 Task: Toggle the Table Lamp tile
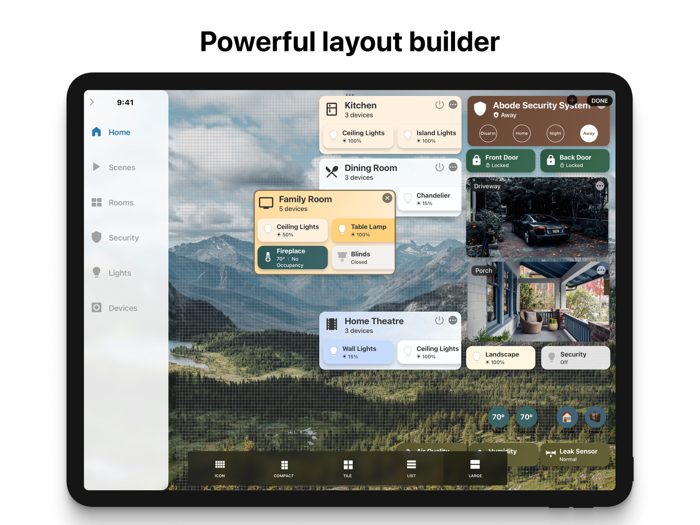tap(363, 230)
